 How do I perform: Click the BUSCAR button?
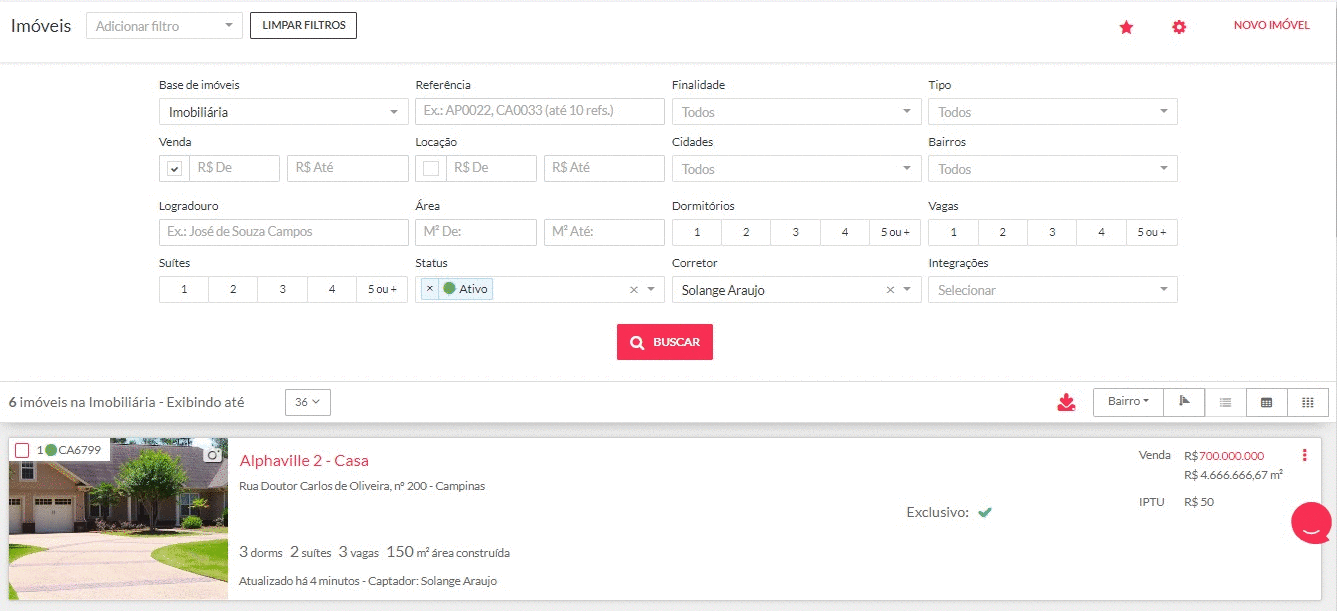click(x=665, y=342)
